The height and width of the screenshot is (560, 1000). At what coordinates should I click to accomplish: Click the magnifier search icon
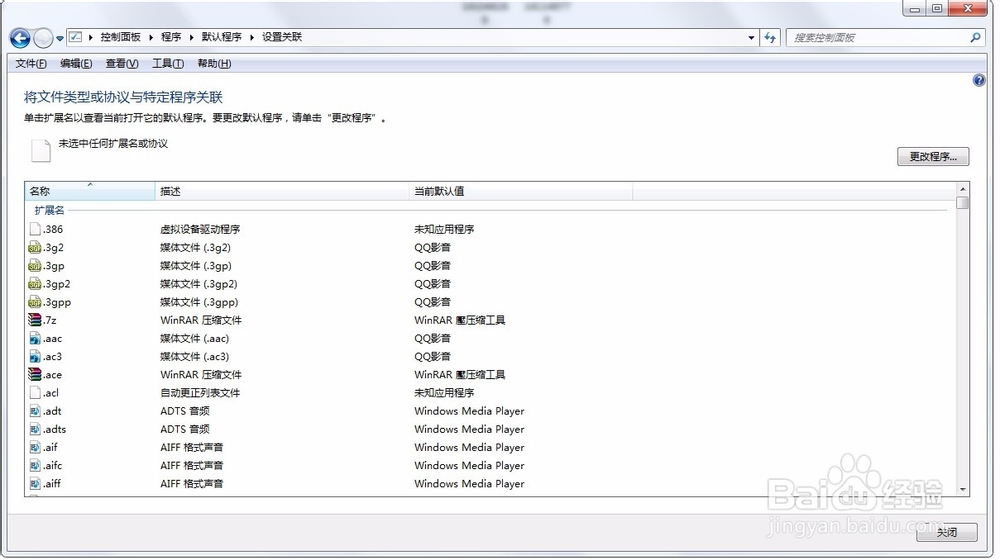click(975, 38)
